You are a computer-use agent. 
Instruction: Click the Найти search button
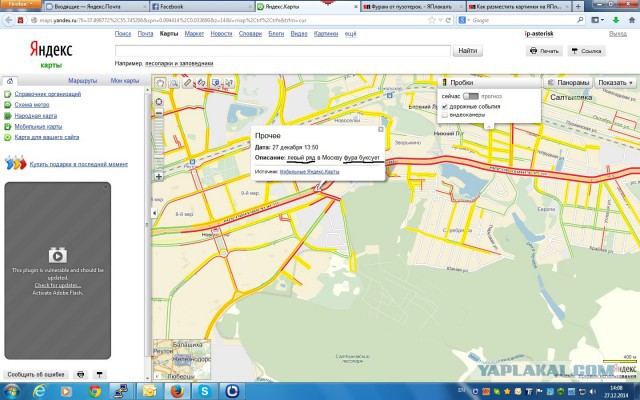tap(467, 51)
